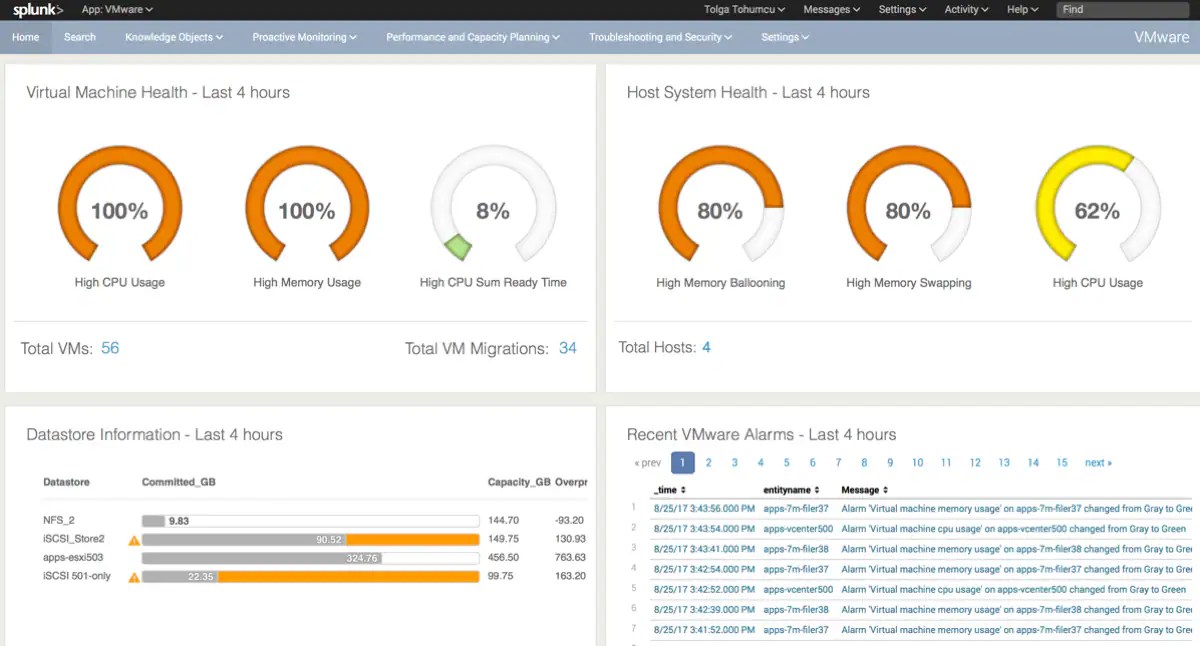Image resolution: width=1200 pixels, height=646 pixels.
Task: Expand Troubleshooting and Security menu
Action: 661,37
